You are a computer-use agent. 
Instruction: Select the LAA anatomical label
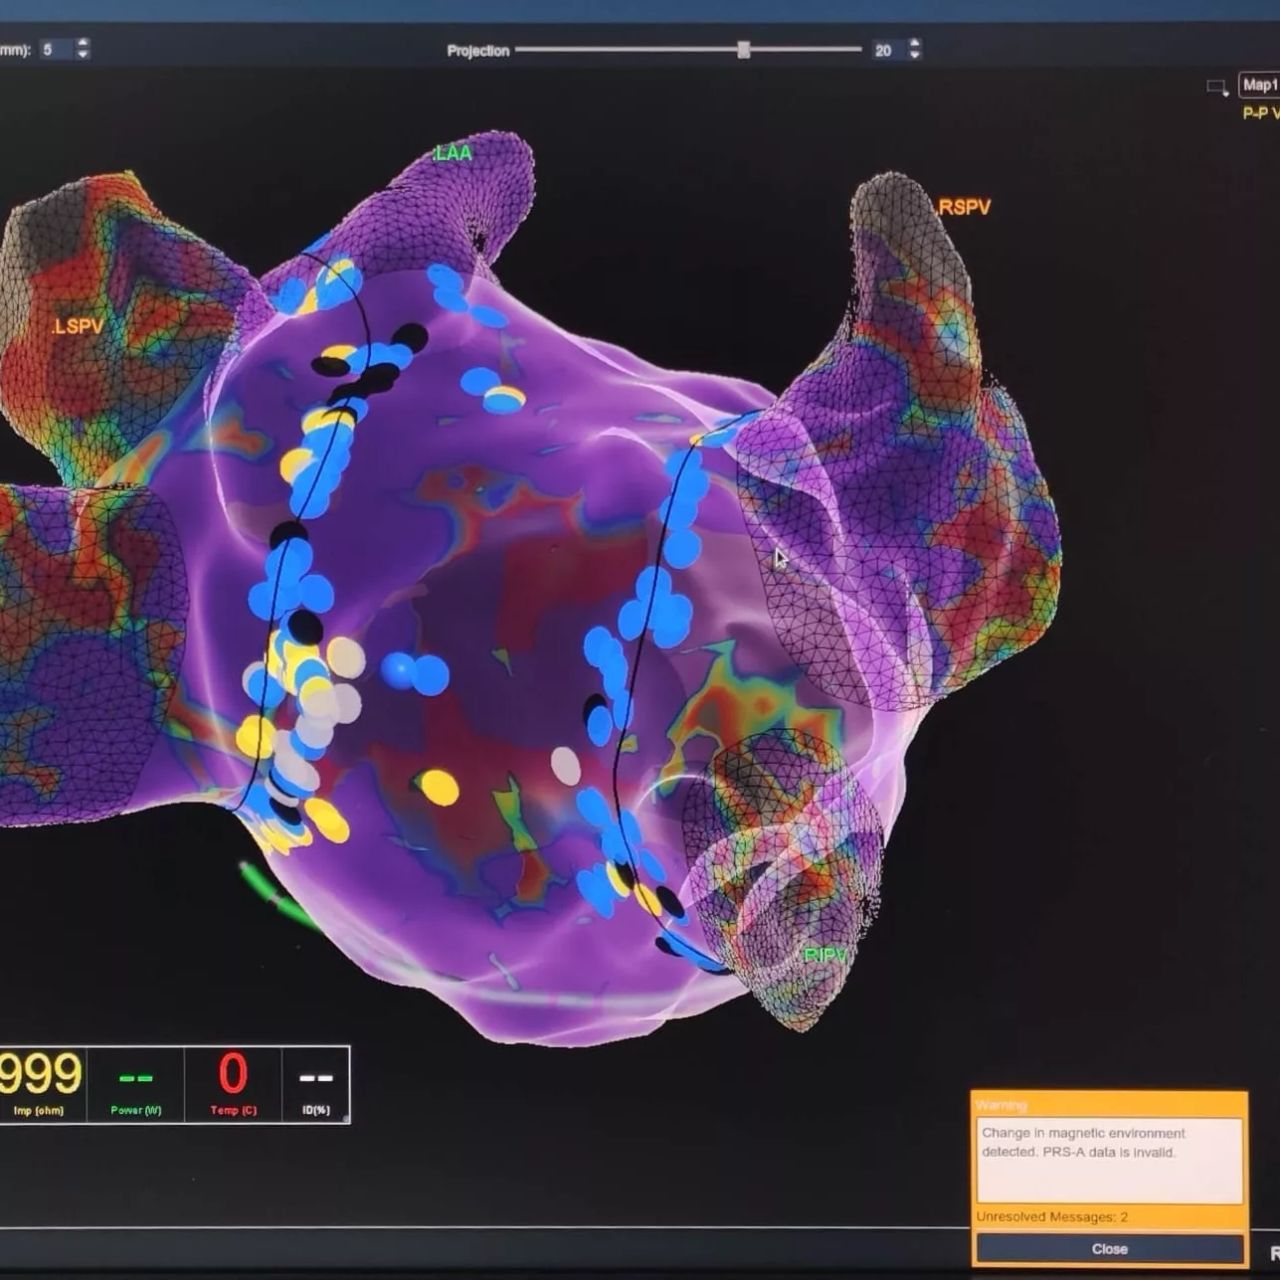[452, 154]
